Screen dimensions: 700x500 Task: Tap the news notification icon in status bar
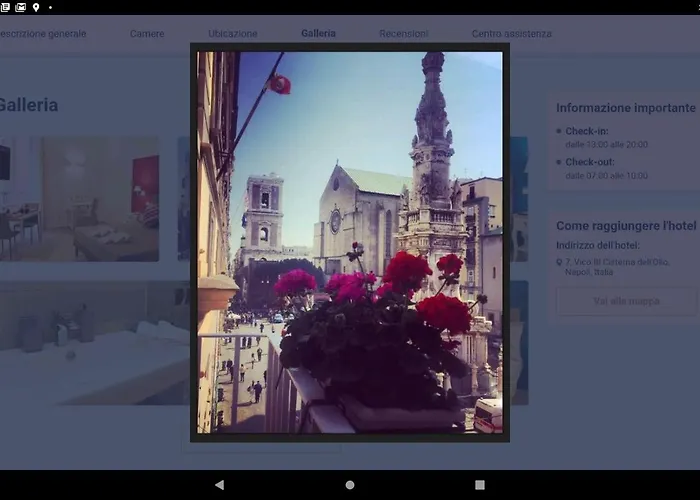(x=6, y=7)
